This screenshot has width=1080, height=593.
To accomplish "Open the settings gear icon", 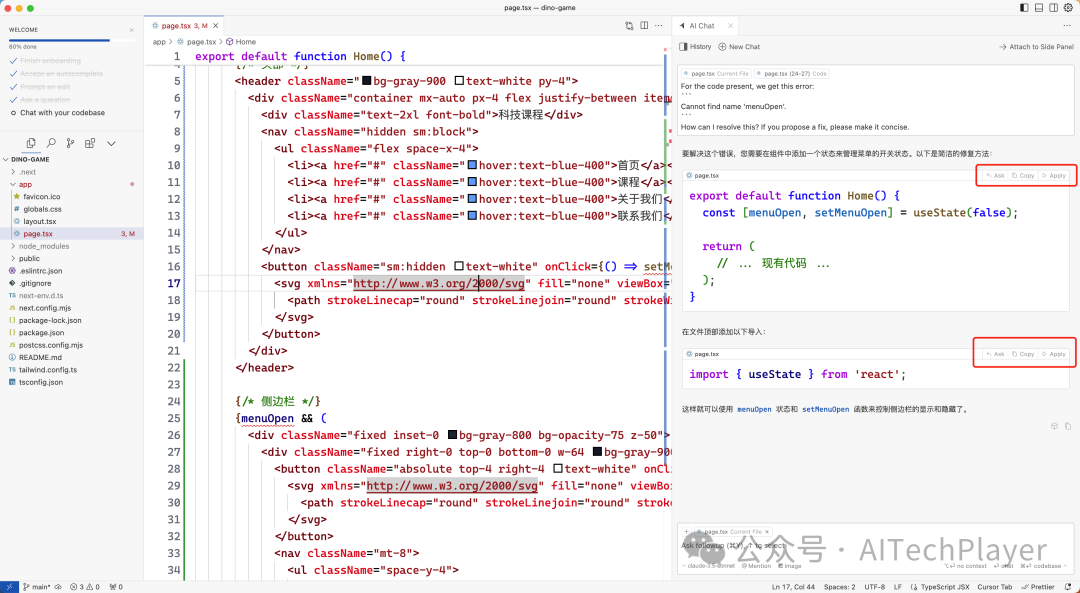I will click(1067, 7).
